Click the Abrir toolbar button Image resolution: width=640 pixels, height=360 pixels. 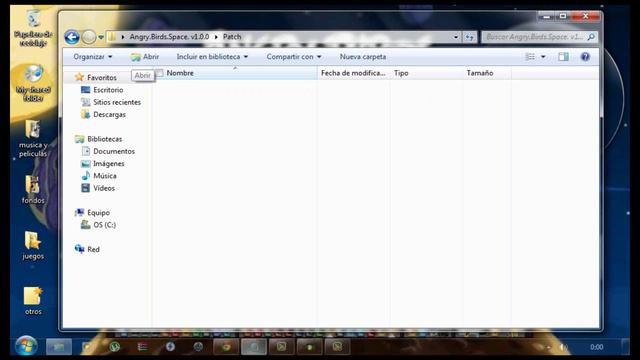[x=145, y=57]
